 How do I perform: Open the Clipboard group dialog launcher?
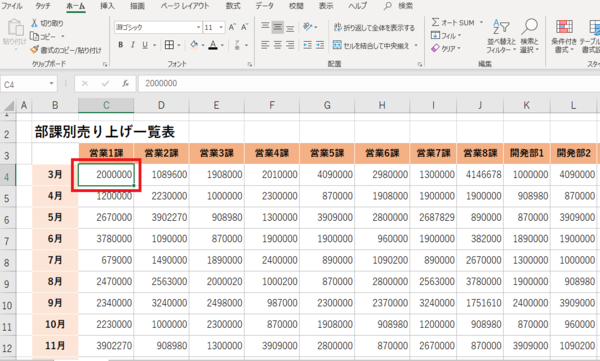tap(104, 65)
